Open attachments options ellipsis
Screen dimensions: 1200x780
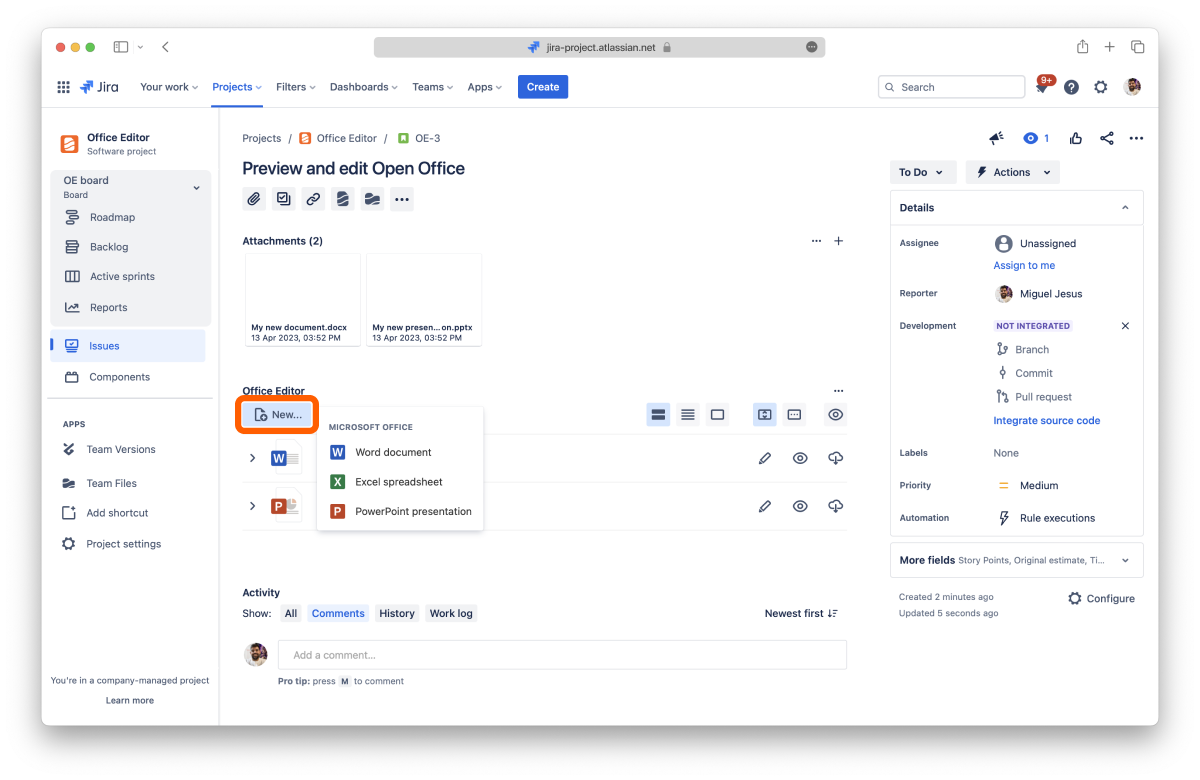pyautogui.click(x=816, y=241)
